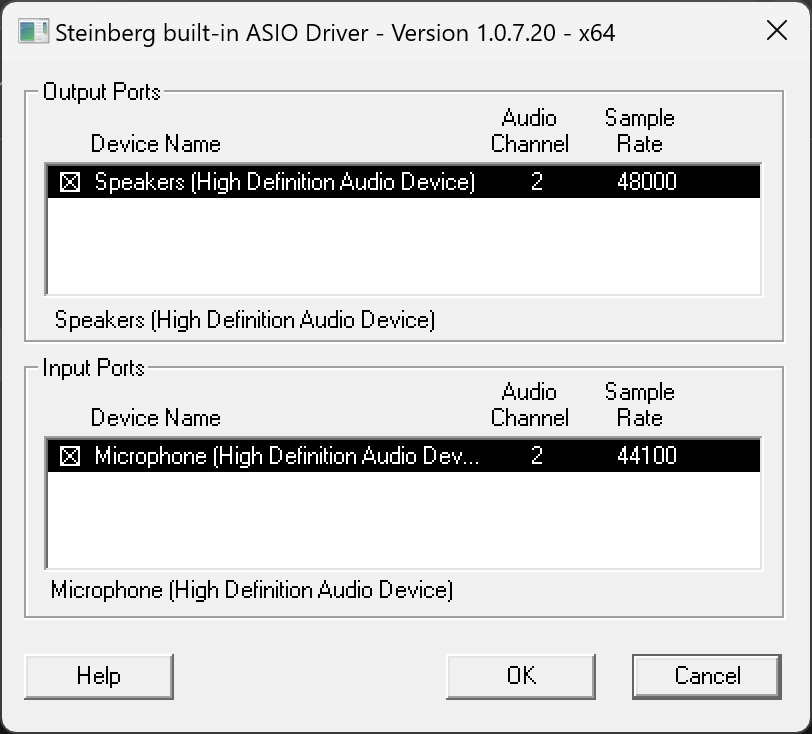
Task: Select the Microphone device name in Input Ports
Action: click(x=287, y=456)
